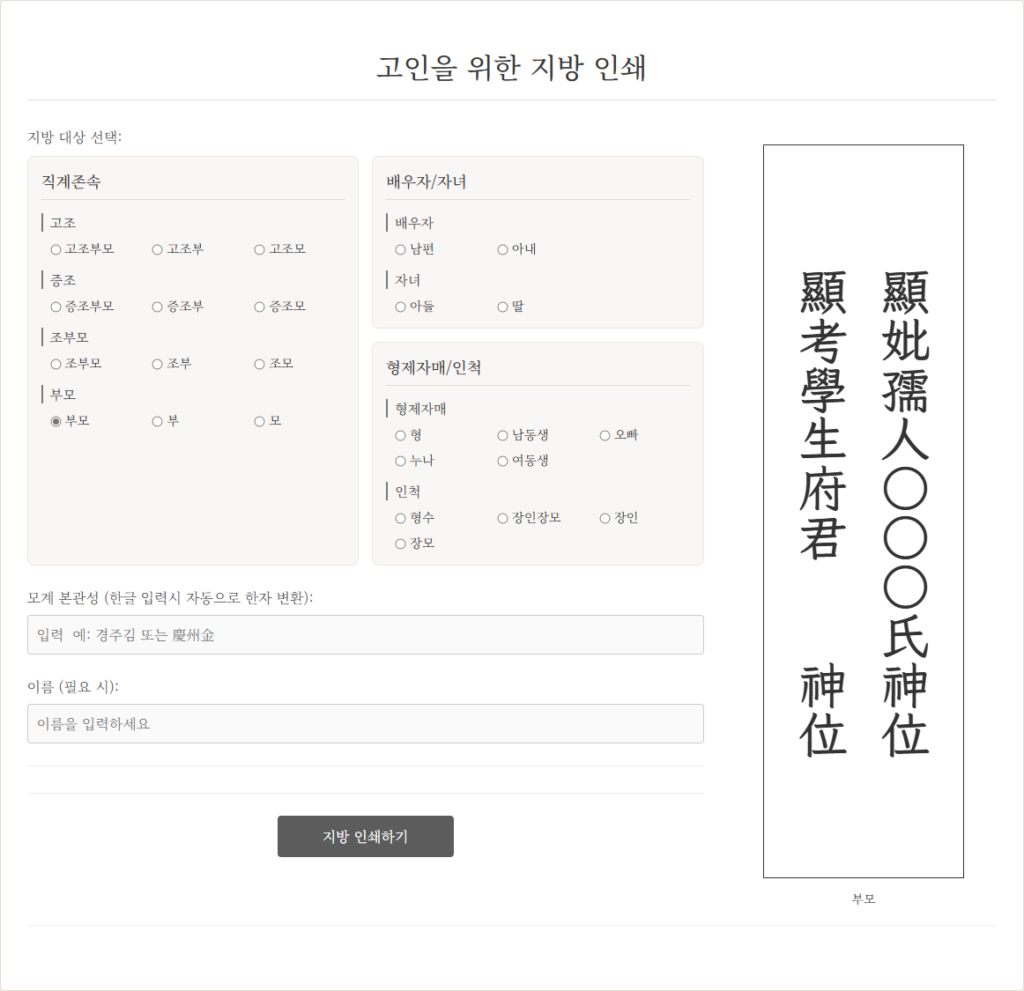Choose the 조부 option
Viewport: 1024px width, 991px height.
[156, 363]
